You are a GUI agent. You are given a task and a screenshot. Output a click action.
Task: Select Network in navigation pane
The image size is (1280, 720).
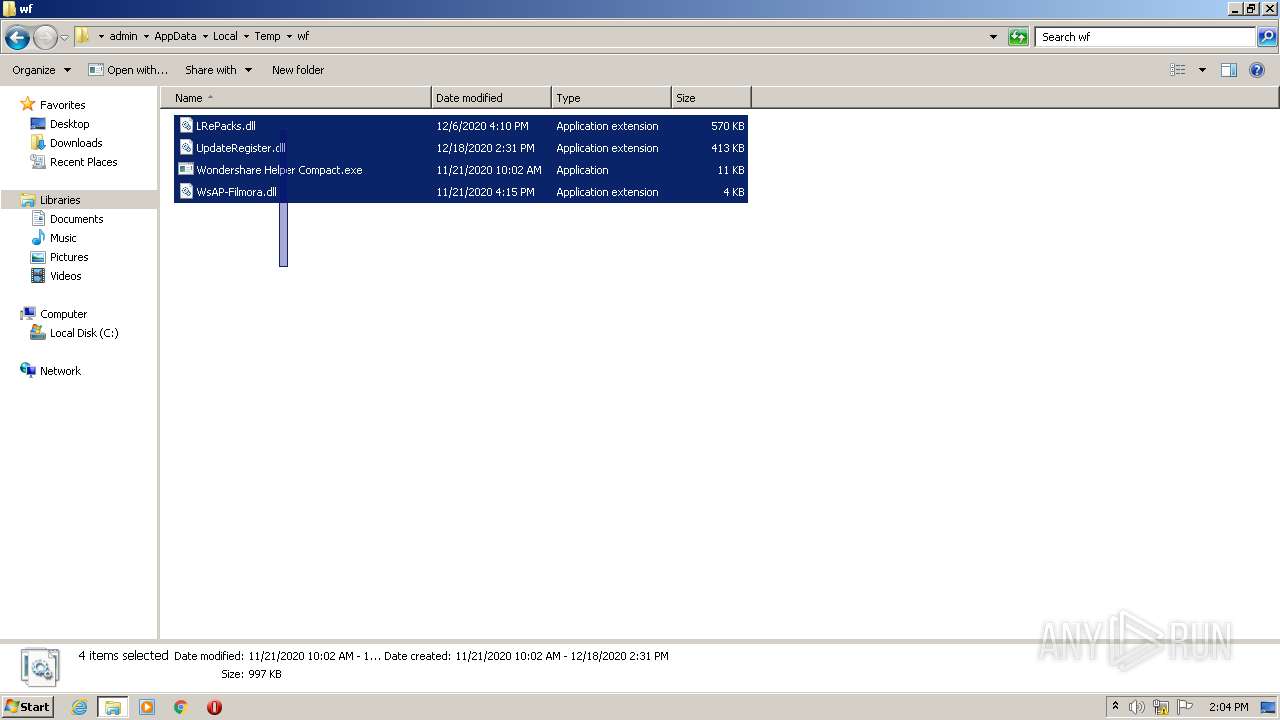60,371
